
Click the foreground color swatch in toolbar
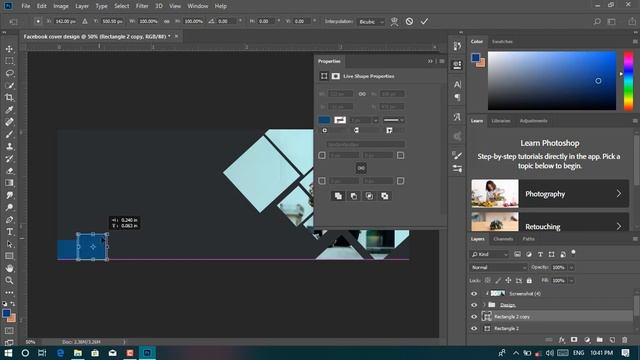click(6, 313)
